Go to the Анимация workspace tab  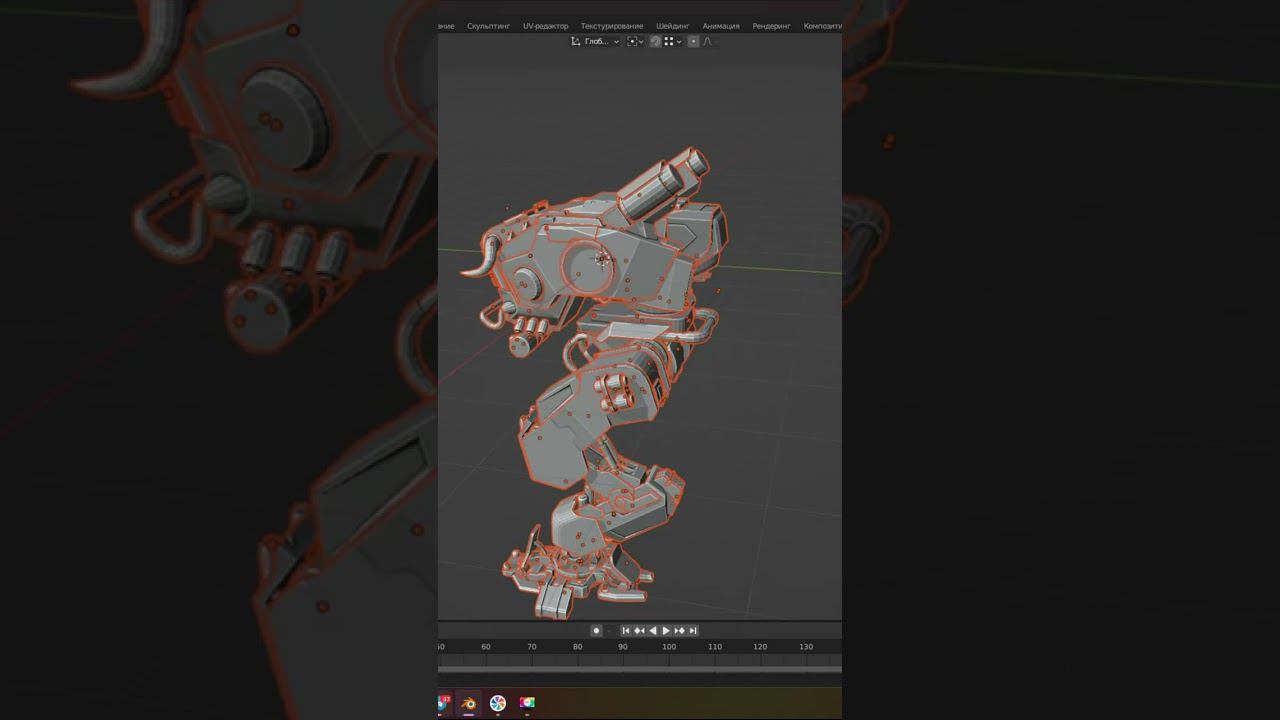(x=721, y=26)
